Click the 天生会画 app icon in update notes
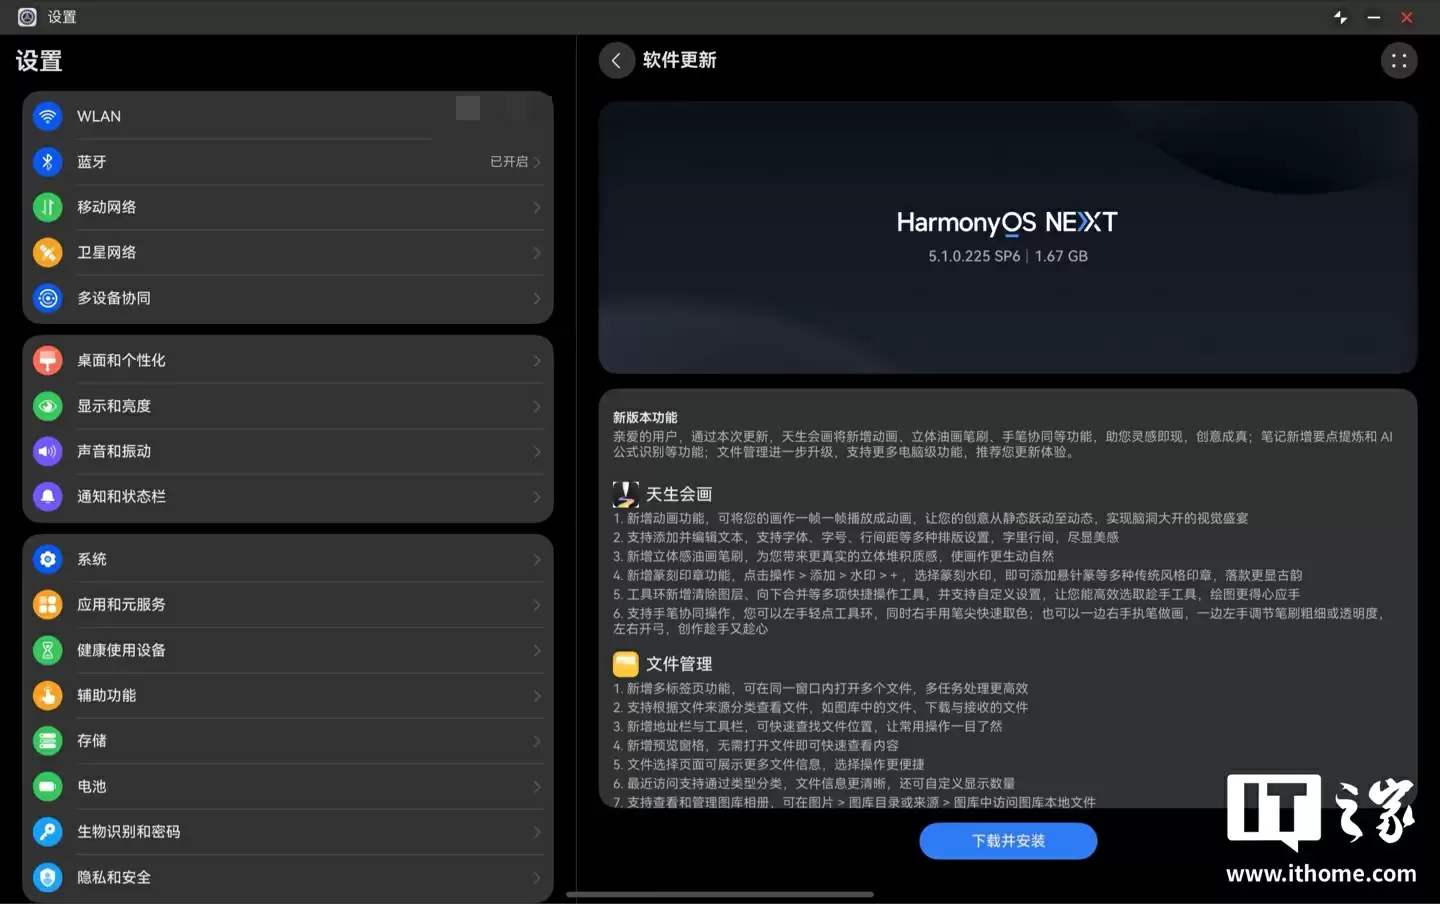Viewport: 1440px width, 904px height. pyautogui.click(x=625, y=493)
